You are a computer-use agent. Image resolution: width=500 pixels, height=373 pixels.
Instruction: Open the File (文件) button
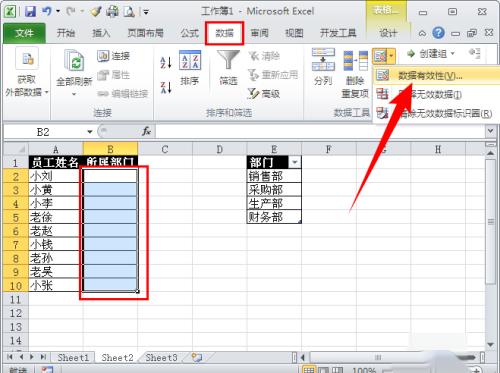coord(24,33)
